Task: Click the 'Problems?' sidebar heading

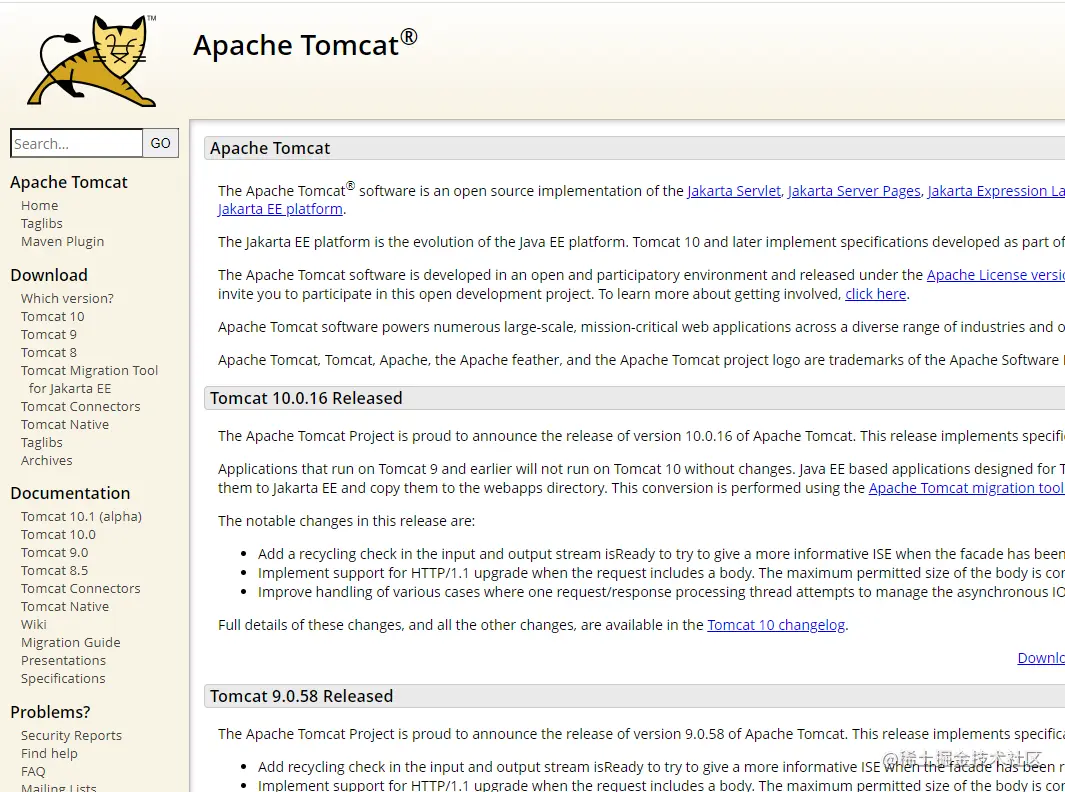Action: pos(50,712)
